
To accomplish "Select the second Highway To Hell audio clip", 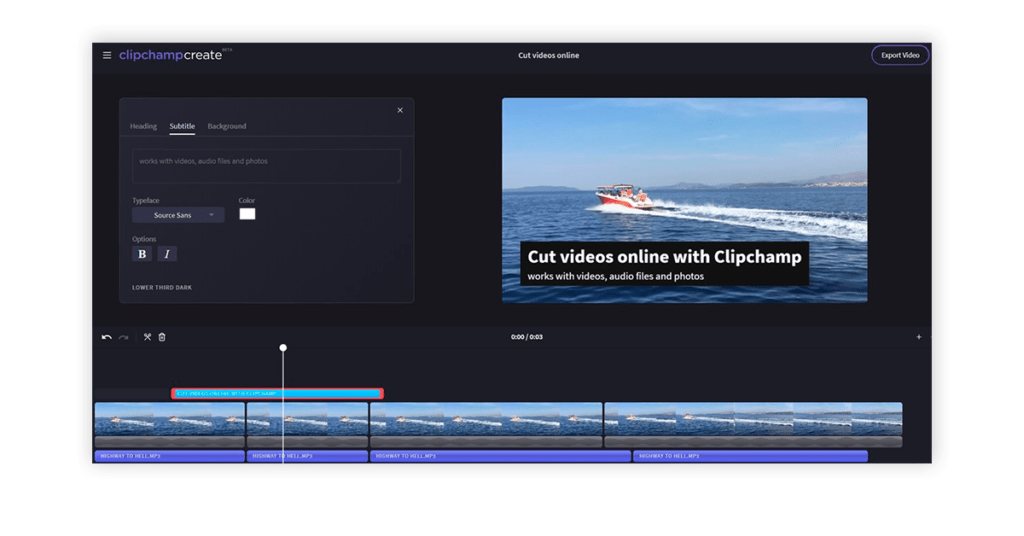I will pos(308,456).
